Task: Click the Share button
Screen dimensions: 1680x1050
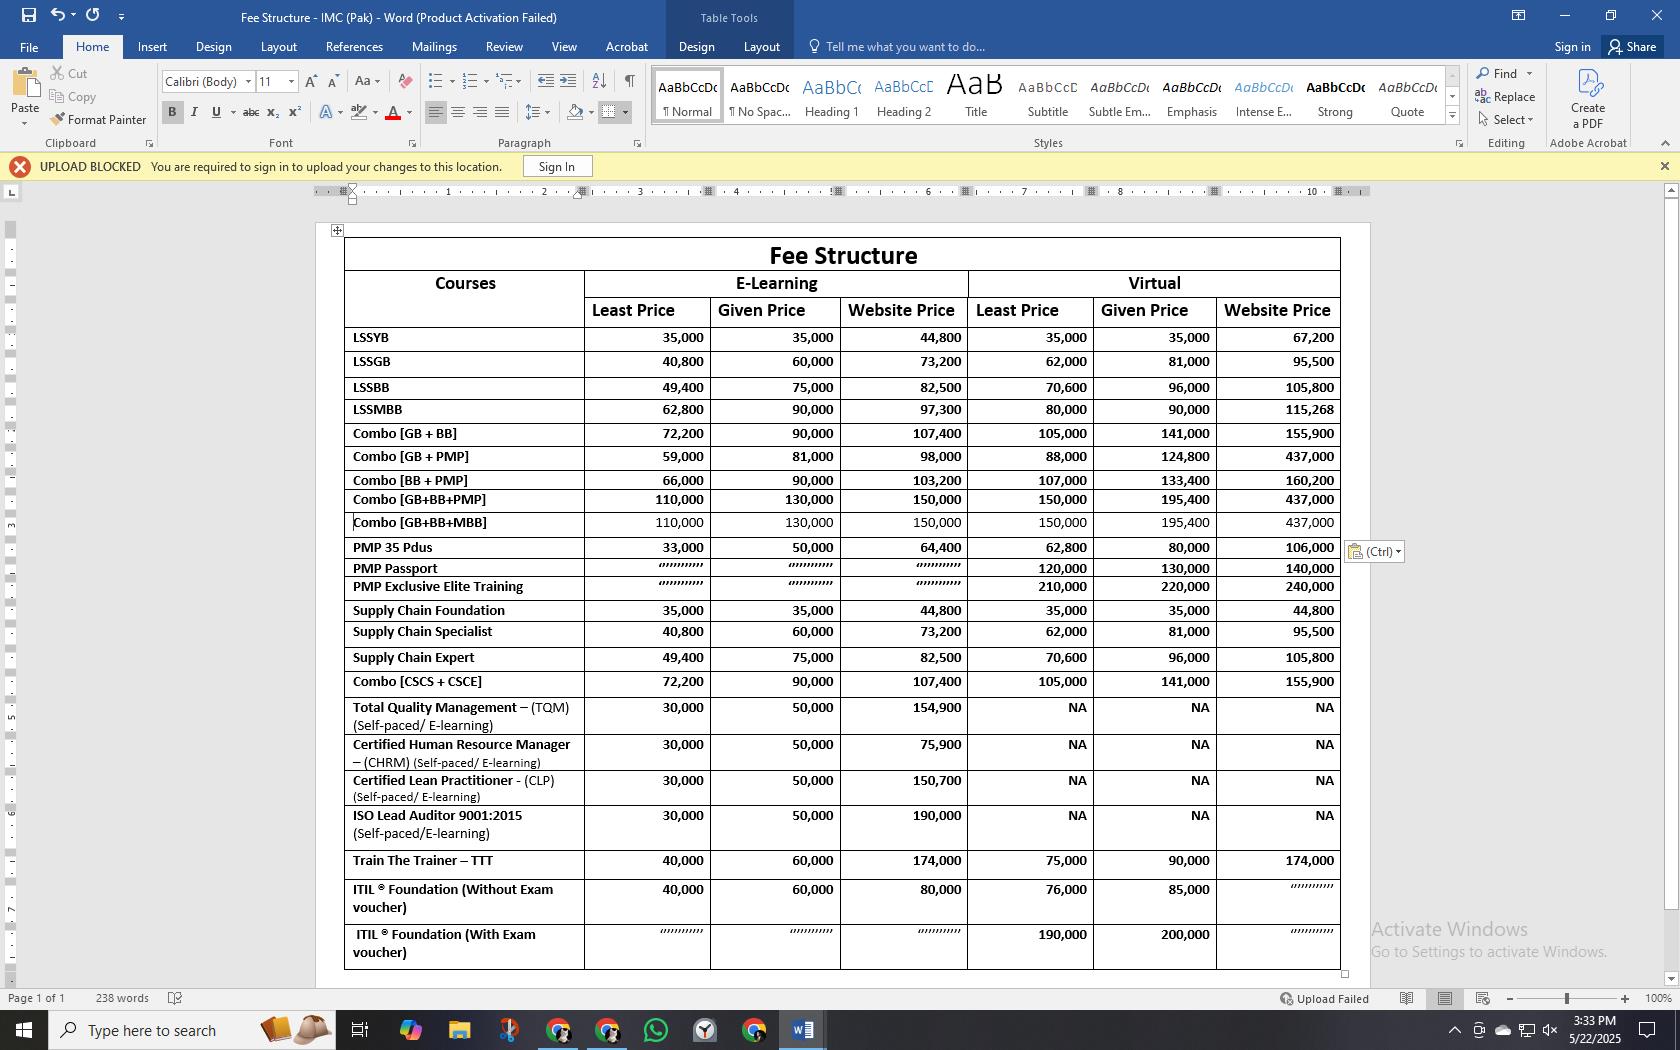Action: pyautogui.click(x=1632, y=47)
